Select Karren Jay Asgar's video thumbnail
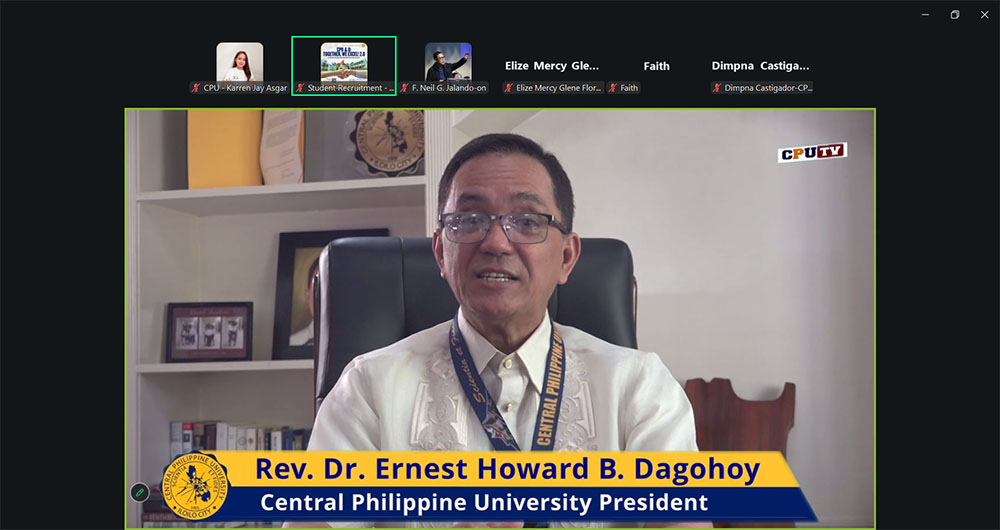The image size is (1000, 530). (240, 62)
